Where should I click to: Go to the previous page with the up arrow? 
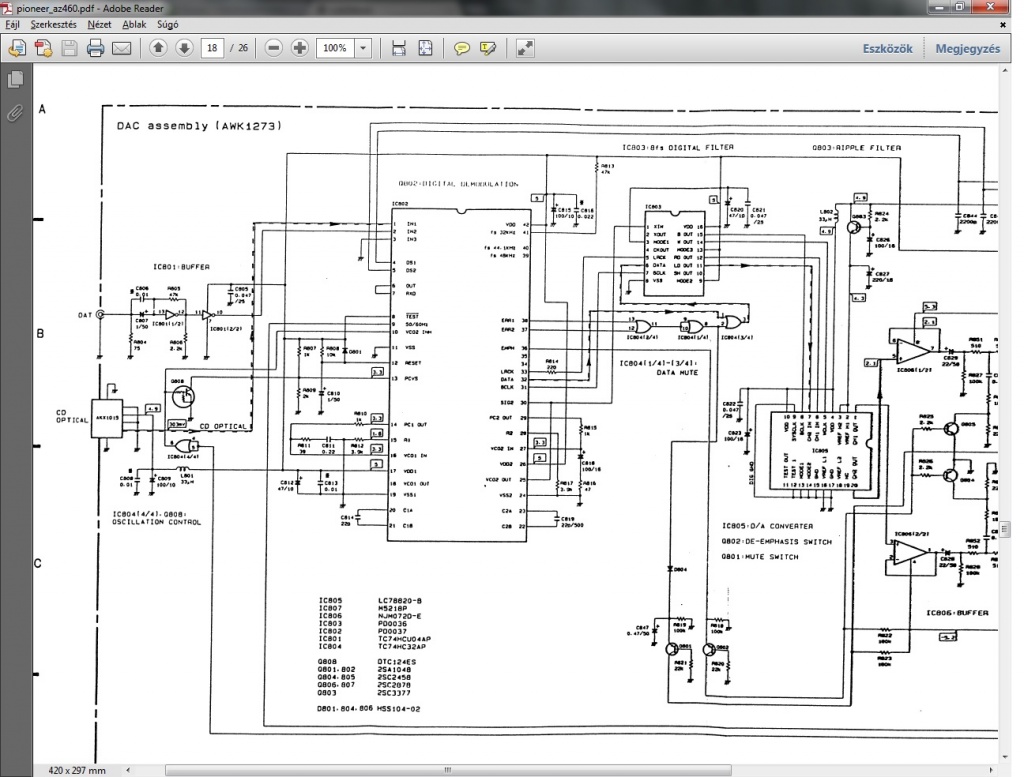[158, 48]
